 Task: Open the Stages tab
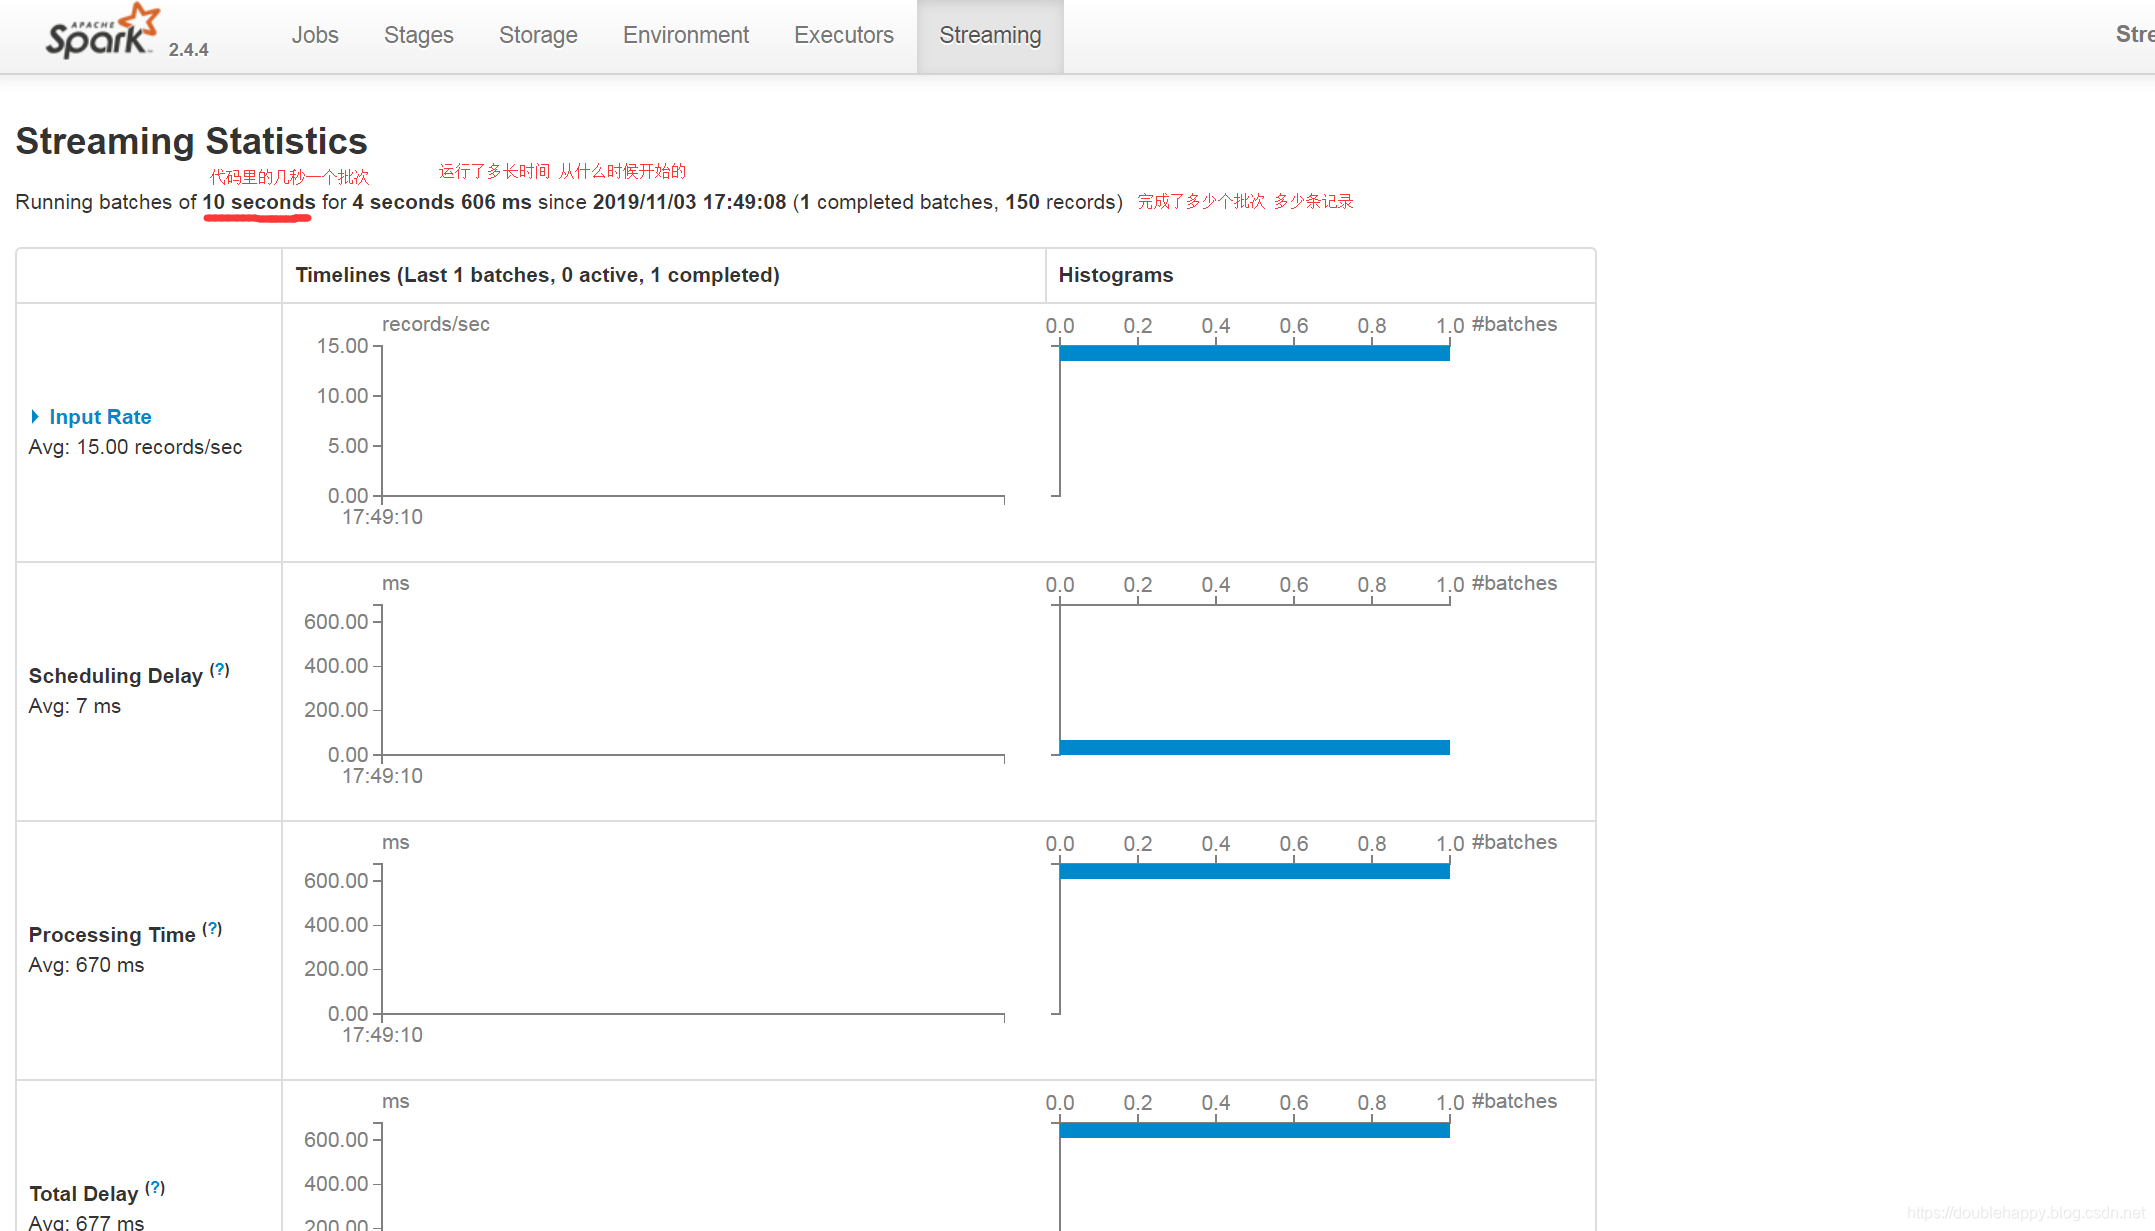[418, 35]
